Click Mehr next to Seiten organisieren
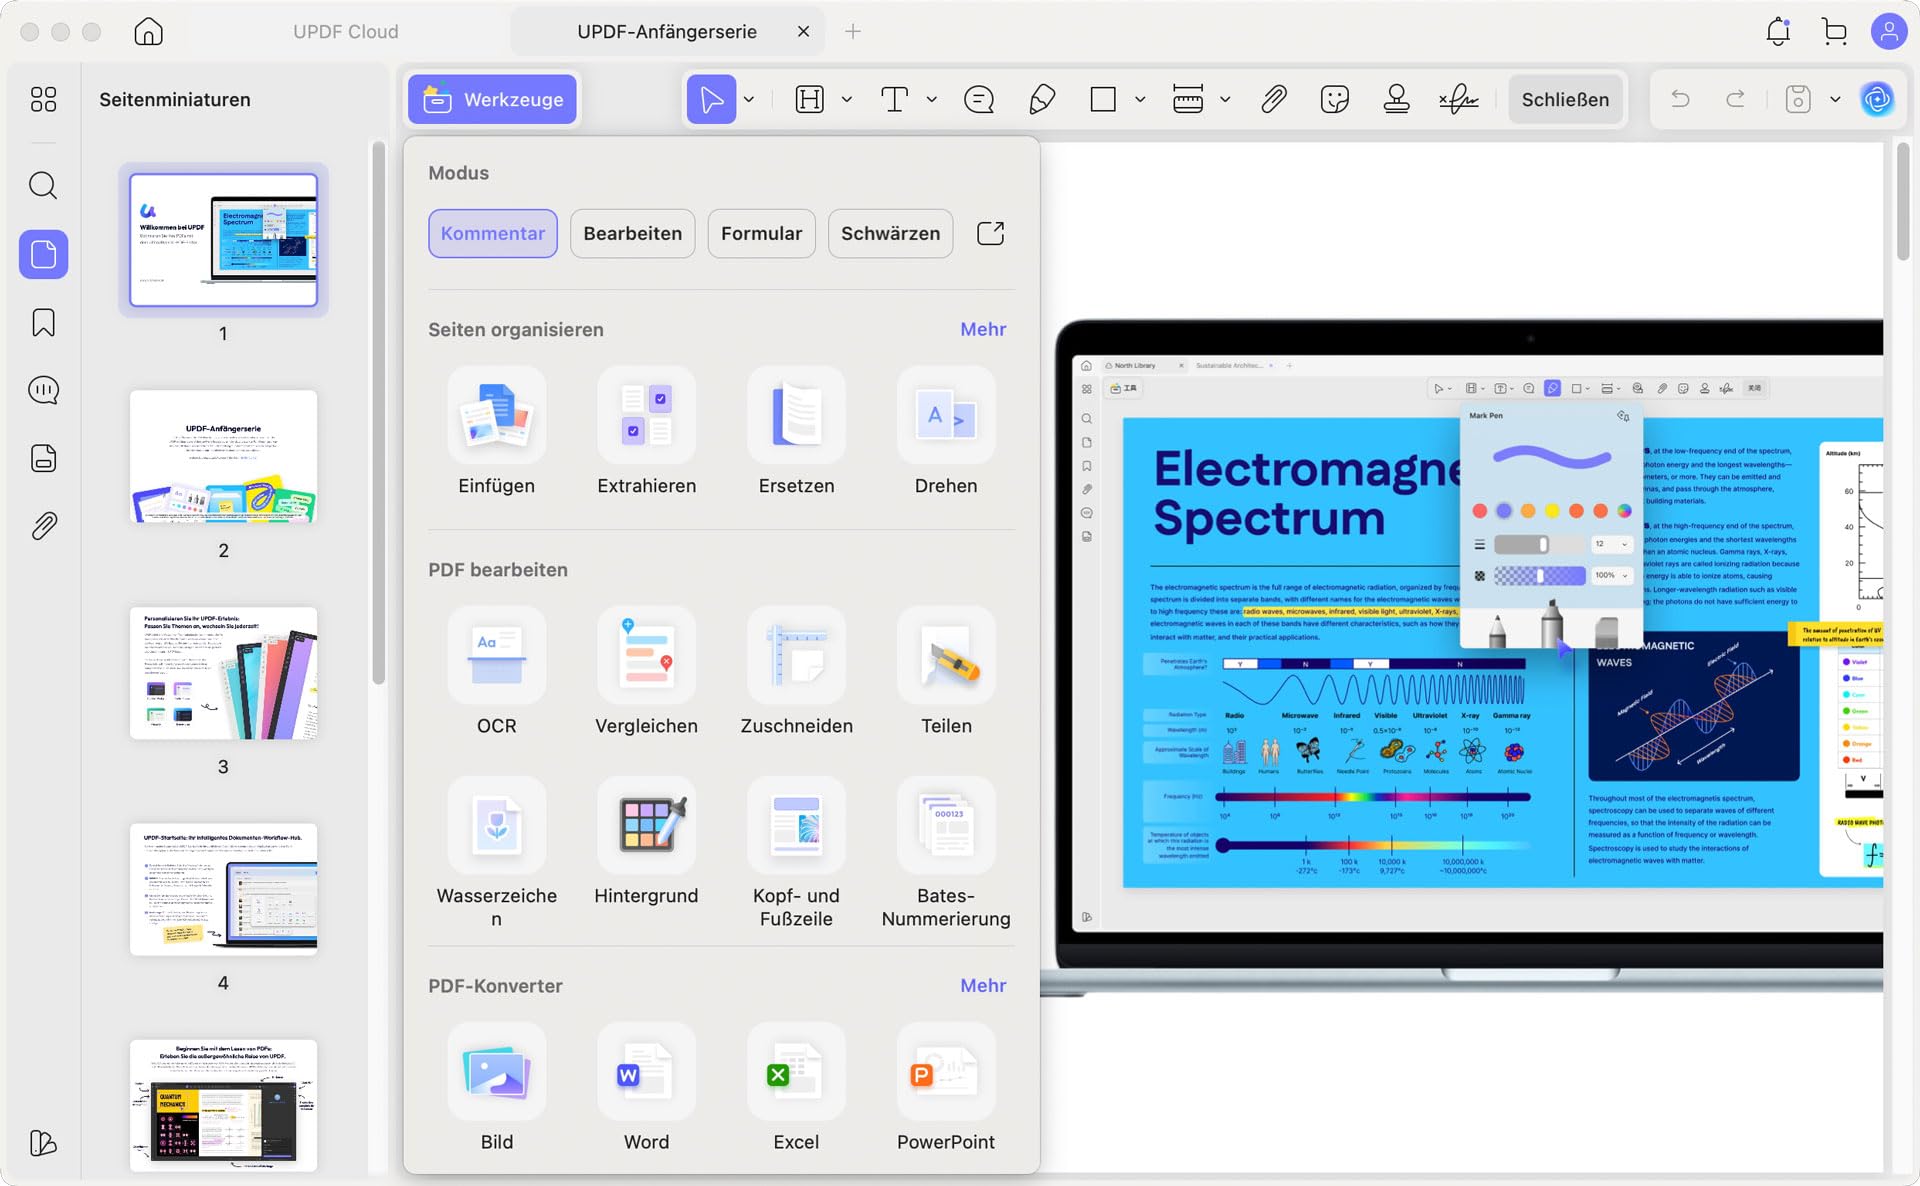 [983, 329]
